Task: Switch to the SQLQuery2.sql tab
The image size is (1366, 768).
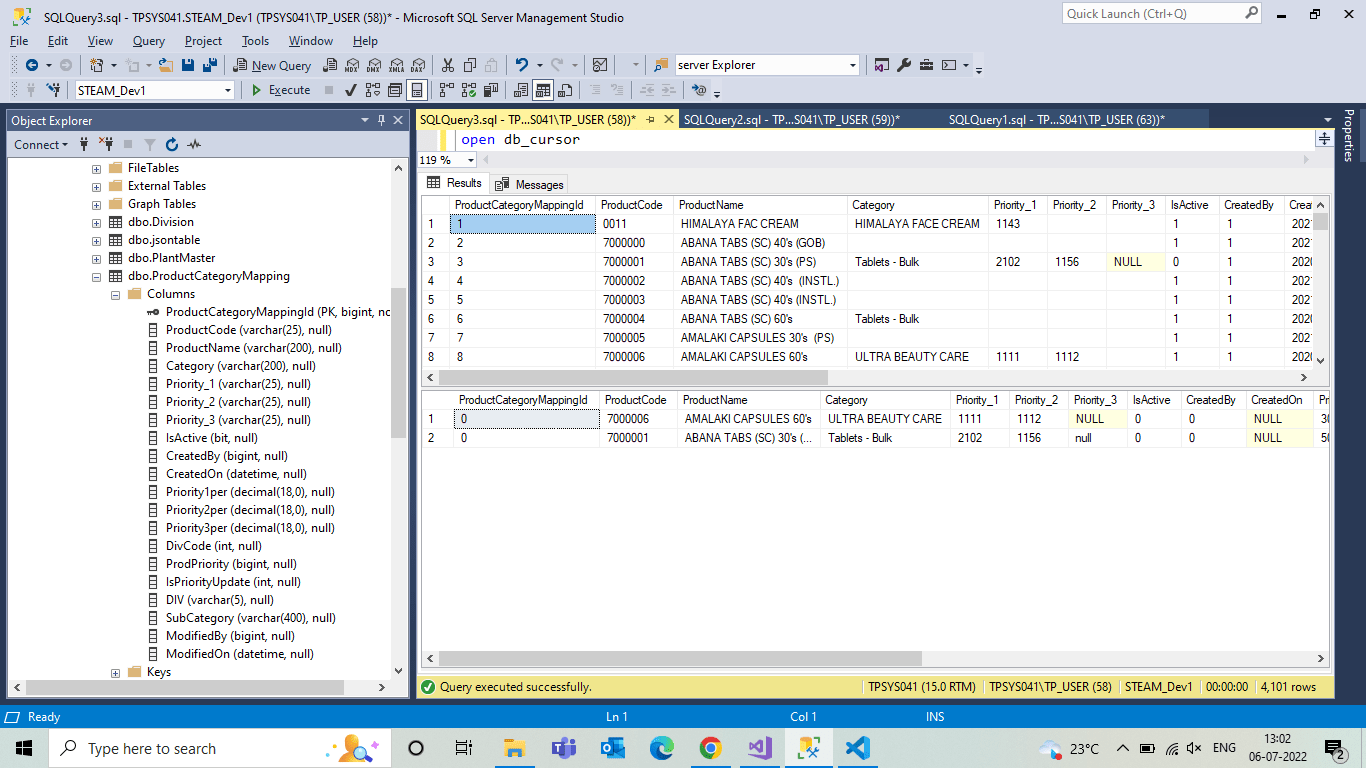Action: tap(792, 119)
